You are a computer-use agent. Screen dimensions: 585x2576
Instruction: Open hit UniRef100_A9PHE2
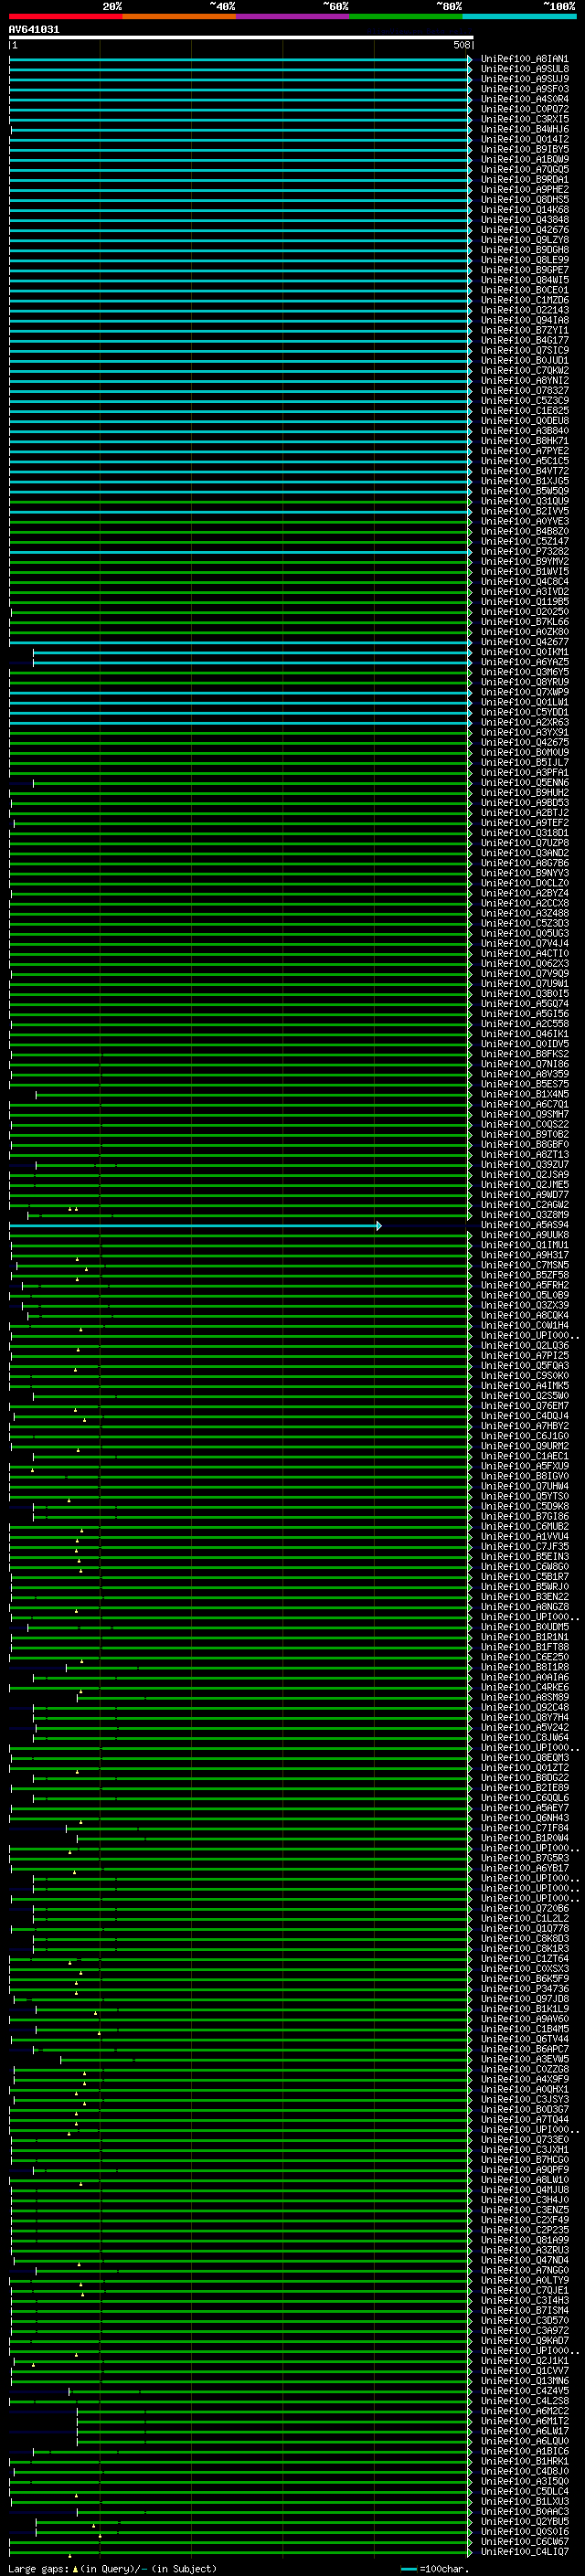524,189
